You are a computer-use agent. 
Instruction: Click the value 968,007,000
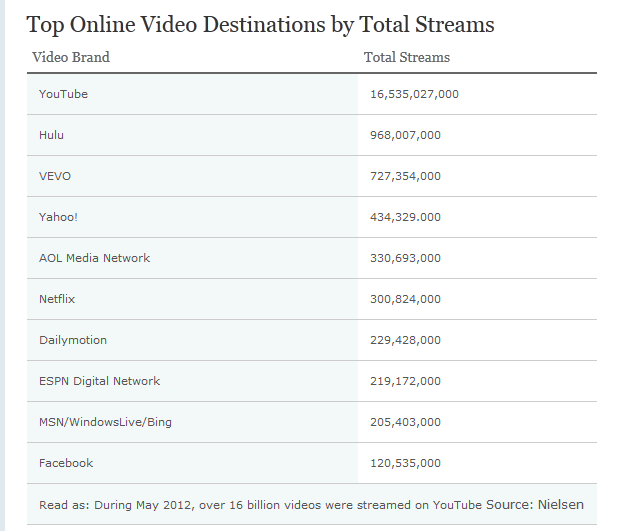[x=405, y=135]
